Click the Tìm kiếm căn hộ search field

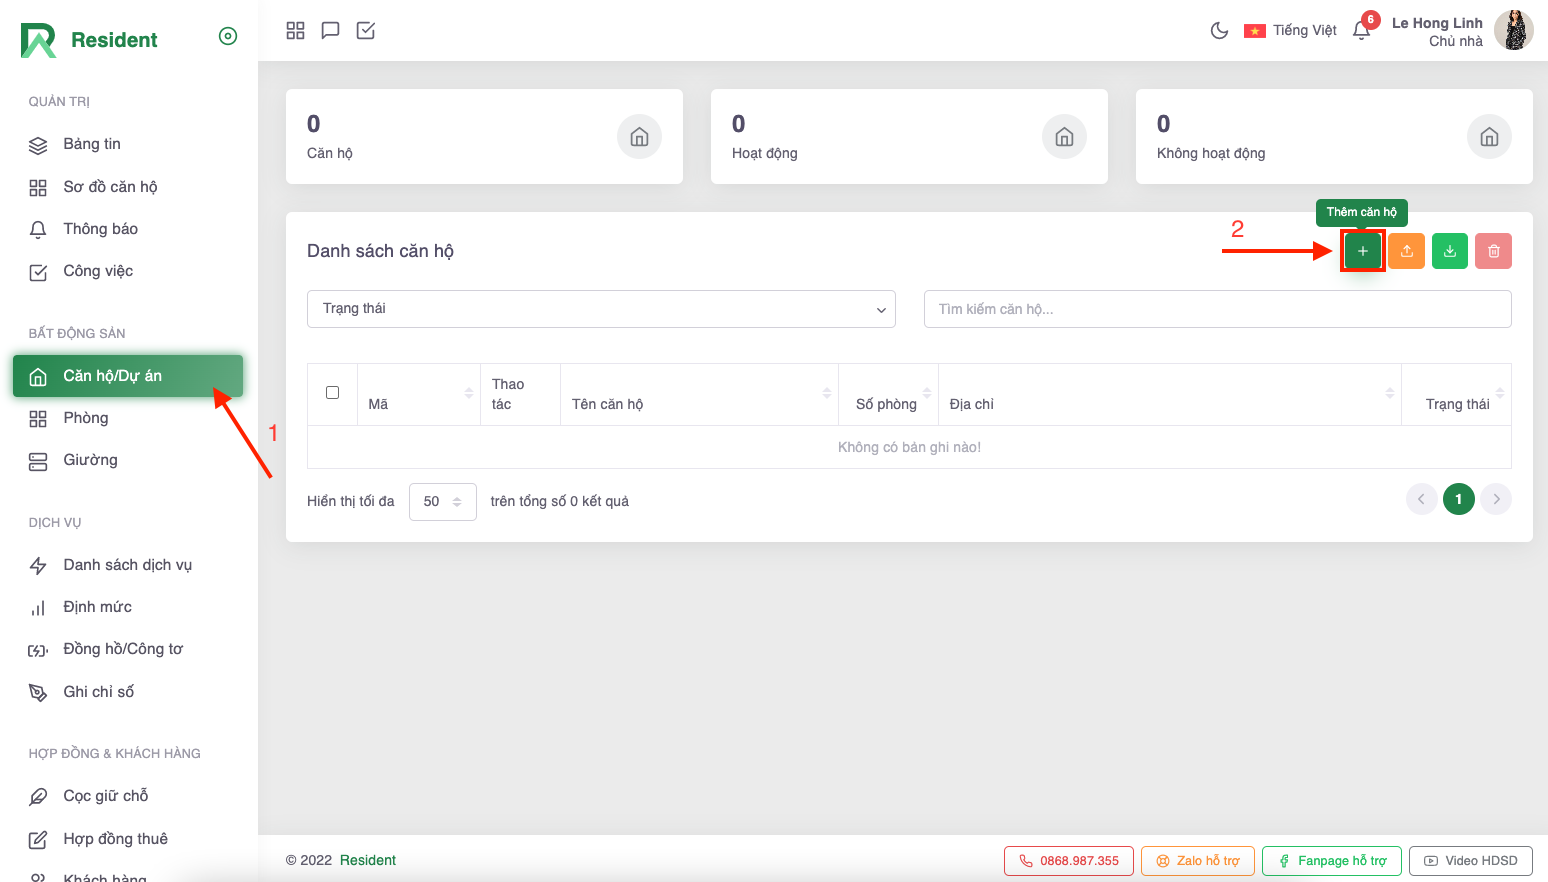click(x=1217, y=309)
